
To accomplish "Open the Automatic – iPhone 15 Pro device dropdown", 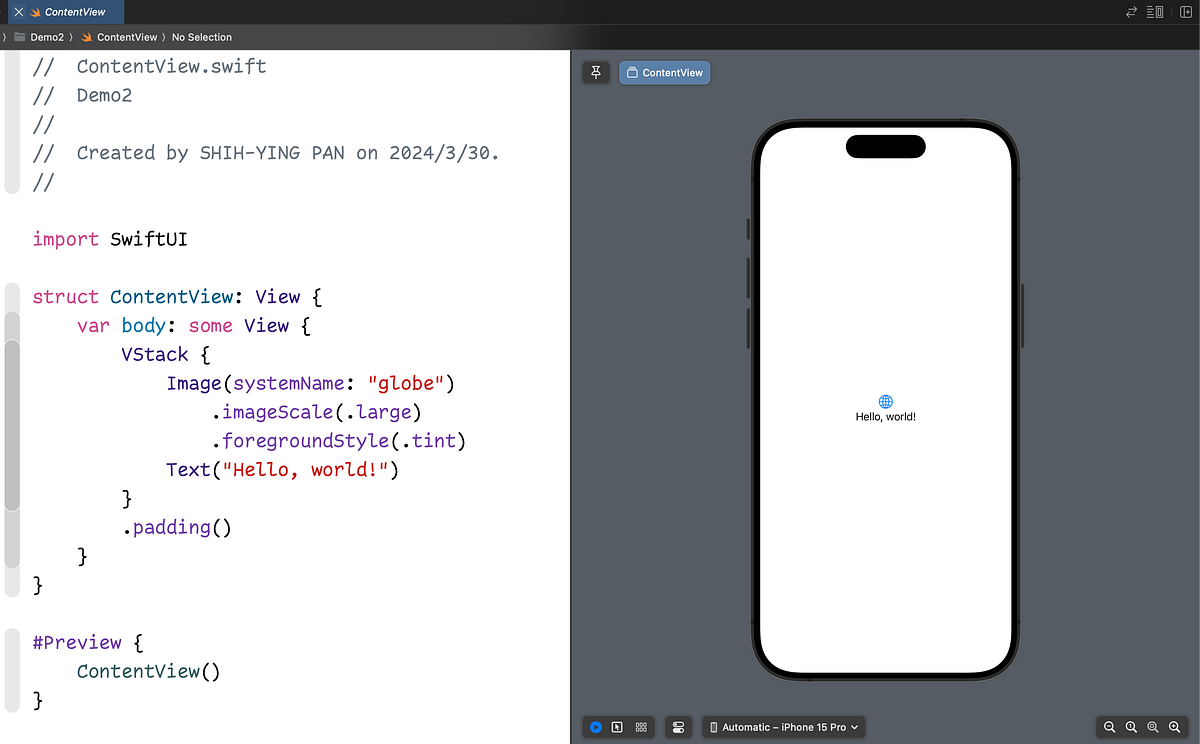I will pyautogui.click(x=783, y=727).
